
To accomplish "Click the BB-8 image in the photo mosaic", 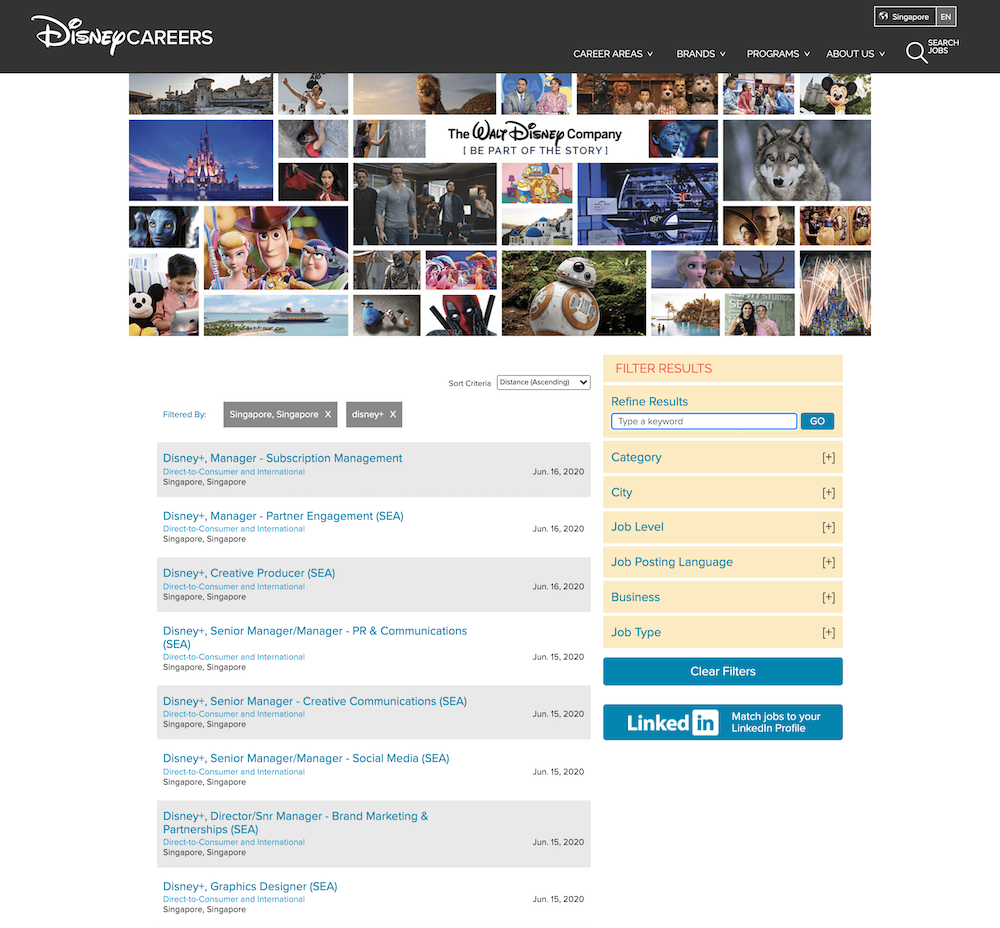I will [573, 293].
